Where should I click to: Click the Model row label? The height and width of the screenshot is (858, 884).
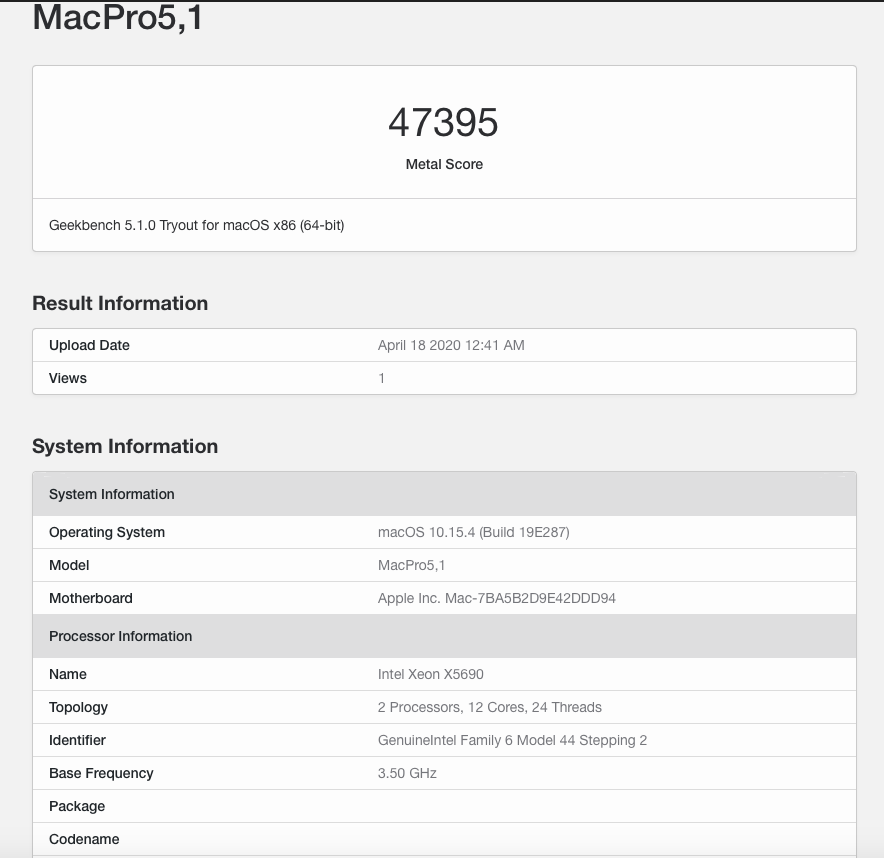69,565
